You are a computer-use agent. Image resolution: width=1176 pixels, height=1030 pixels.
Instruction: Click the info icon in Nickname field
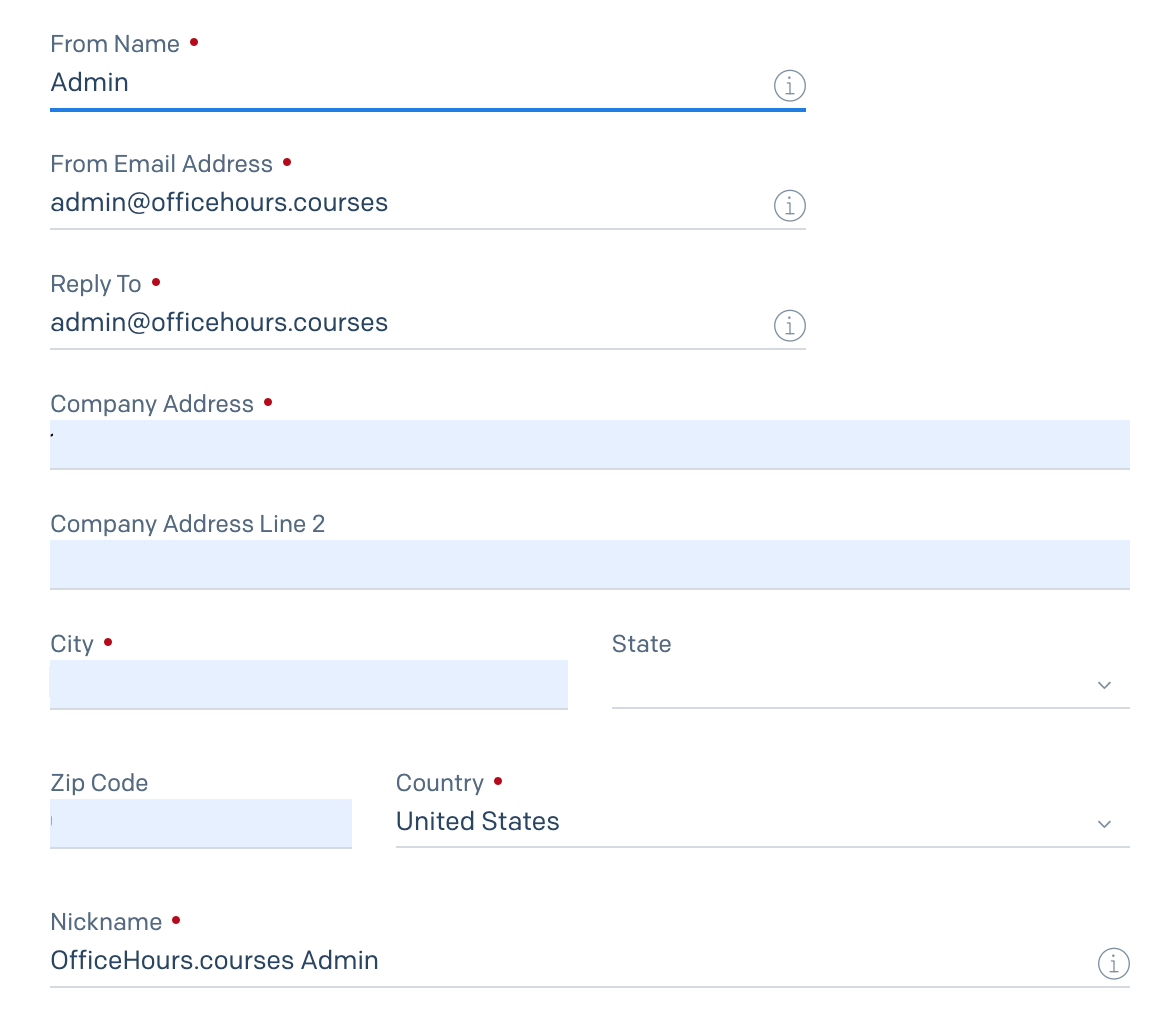(1113, 964)
